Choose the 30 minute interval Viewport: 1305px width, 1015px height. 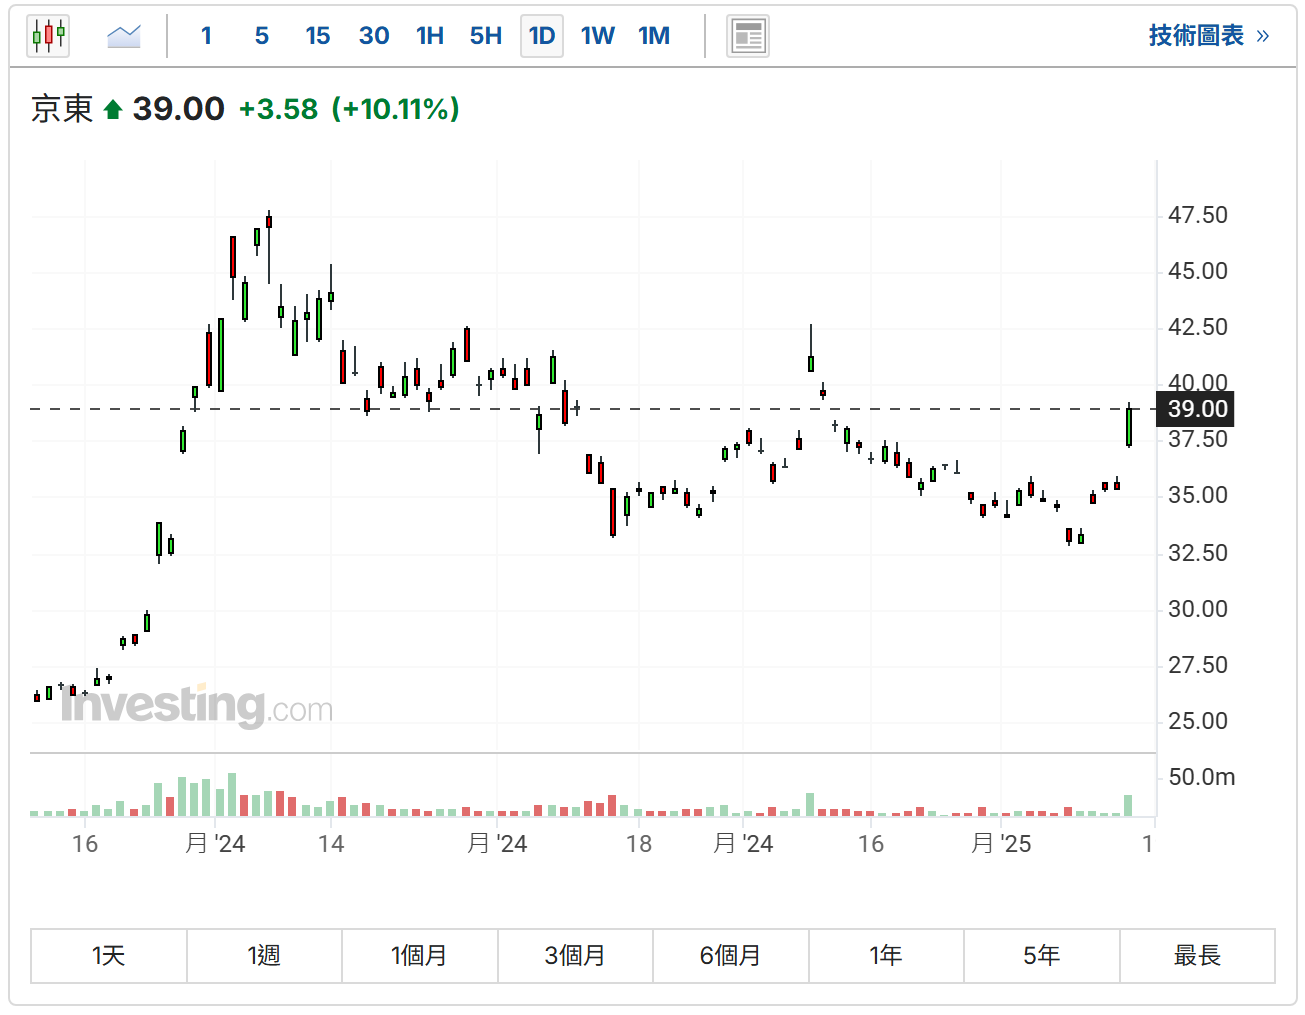374,37
